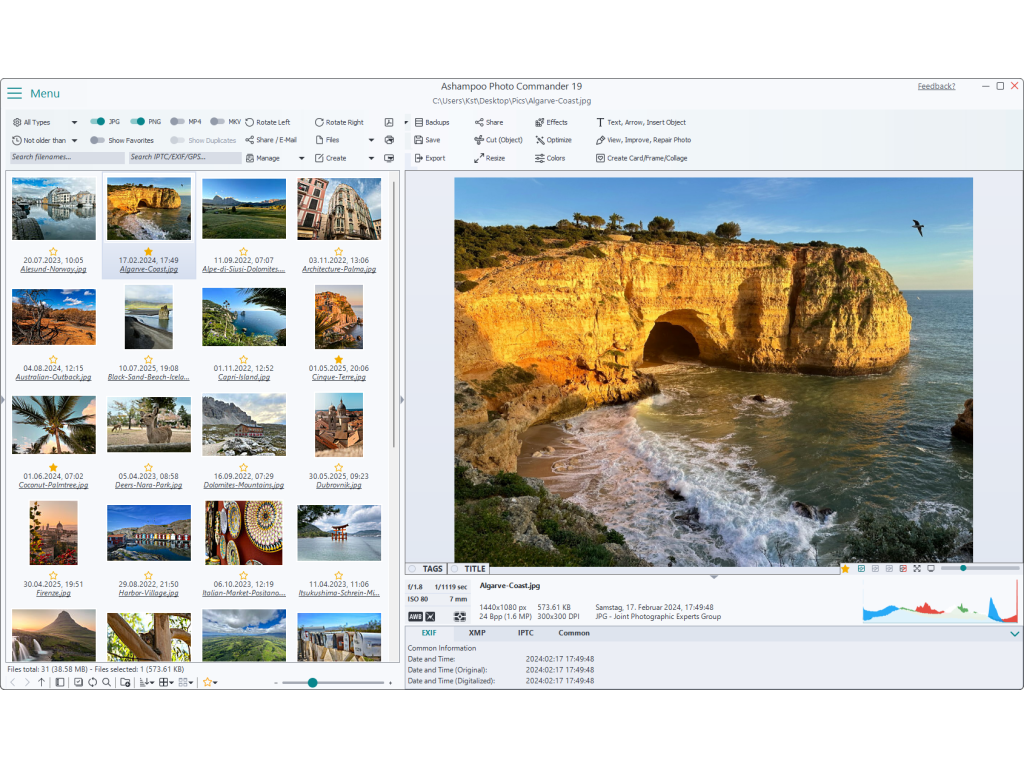
Task: Click the Rotate Left tool
Action: 268,122
